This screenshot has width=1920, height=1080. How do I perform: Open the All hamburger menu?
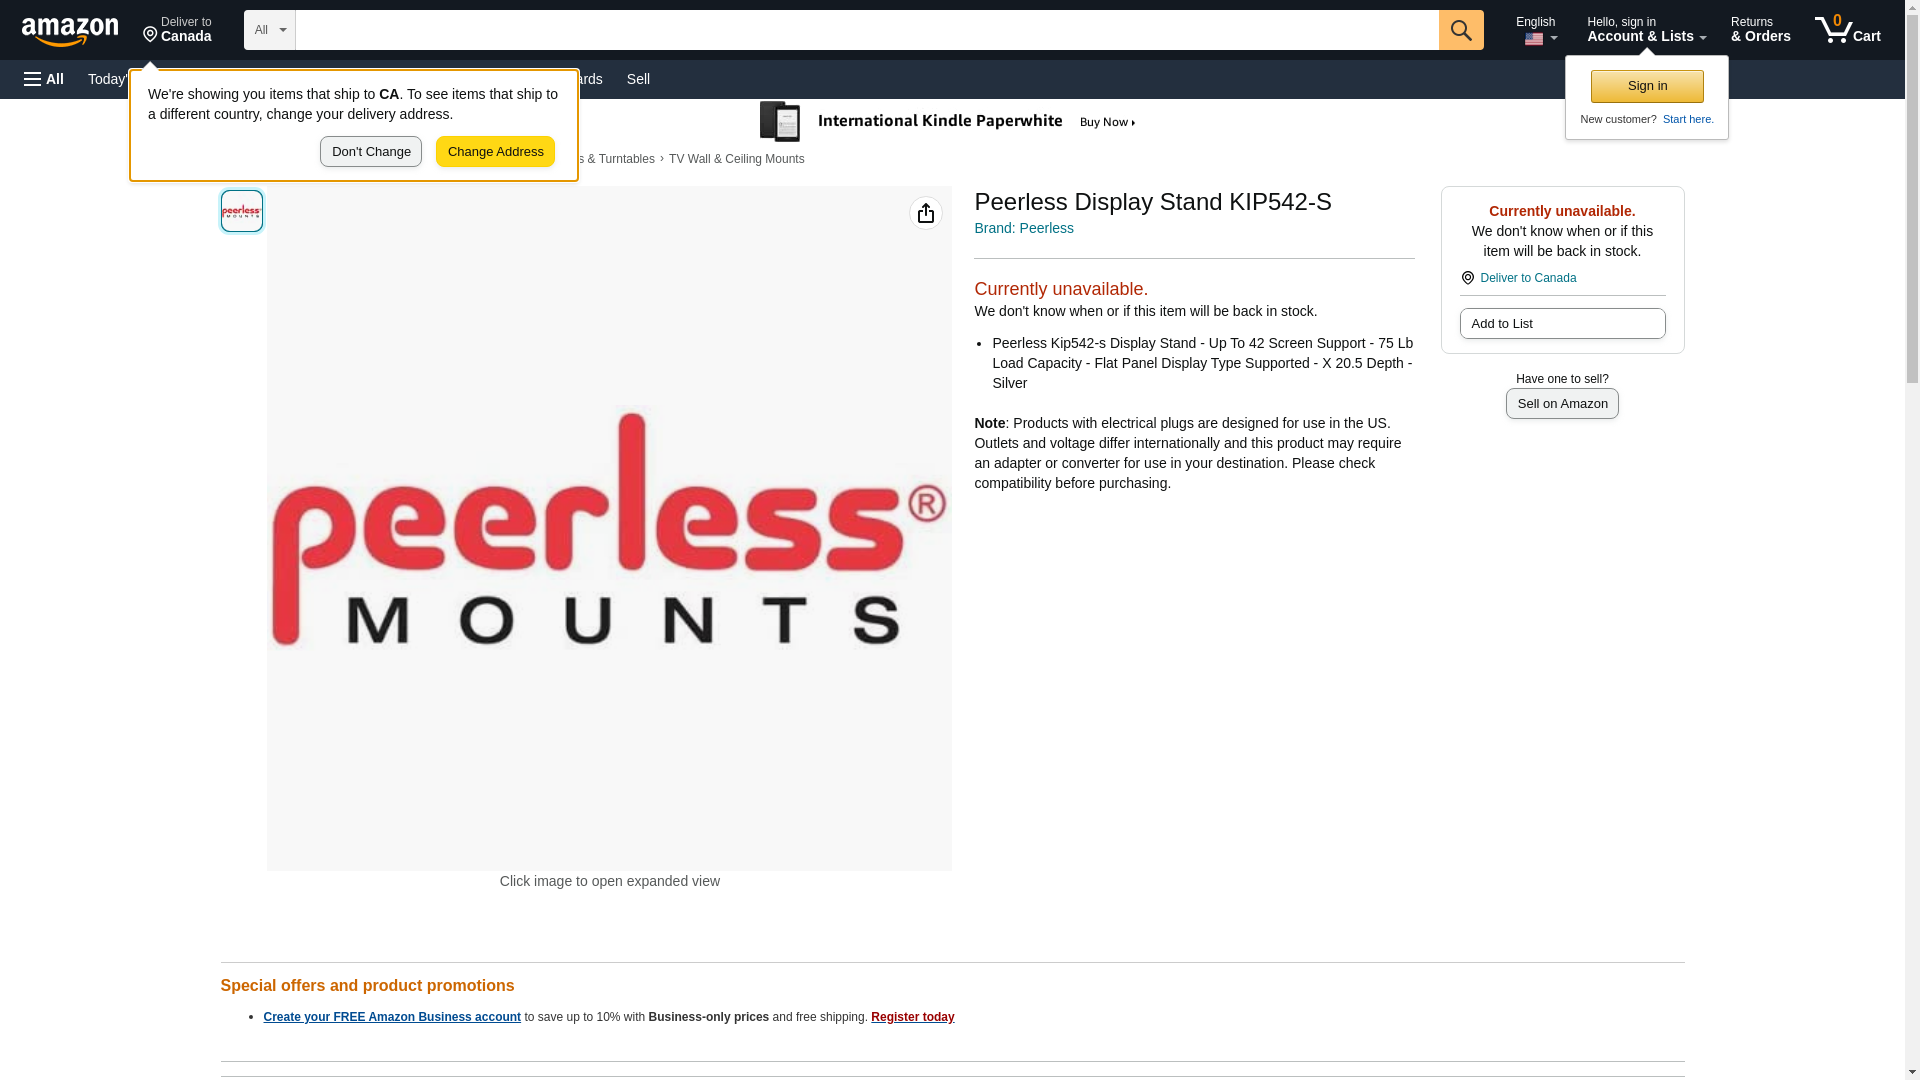point(44,79)
